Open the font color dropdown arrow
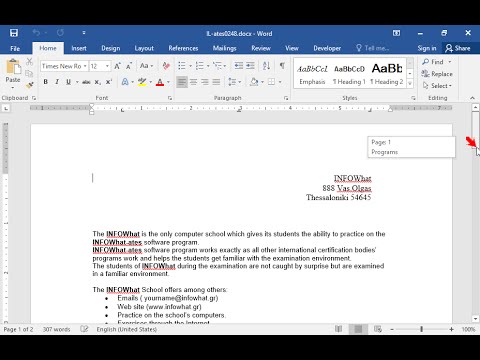Screen dimensions: 480x360 (x=168, y=82)
